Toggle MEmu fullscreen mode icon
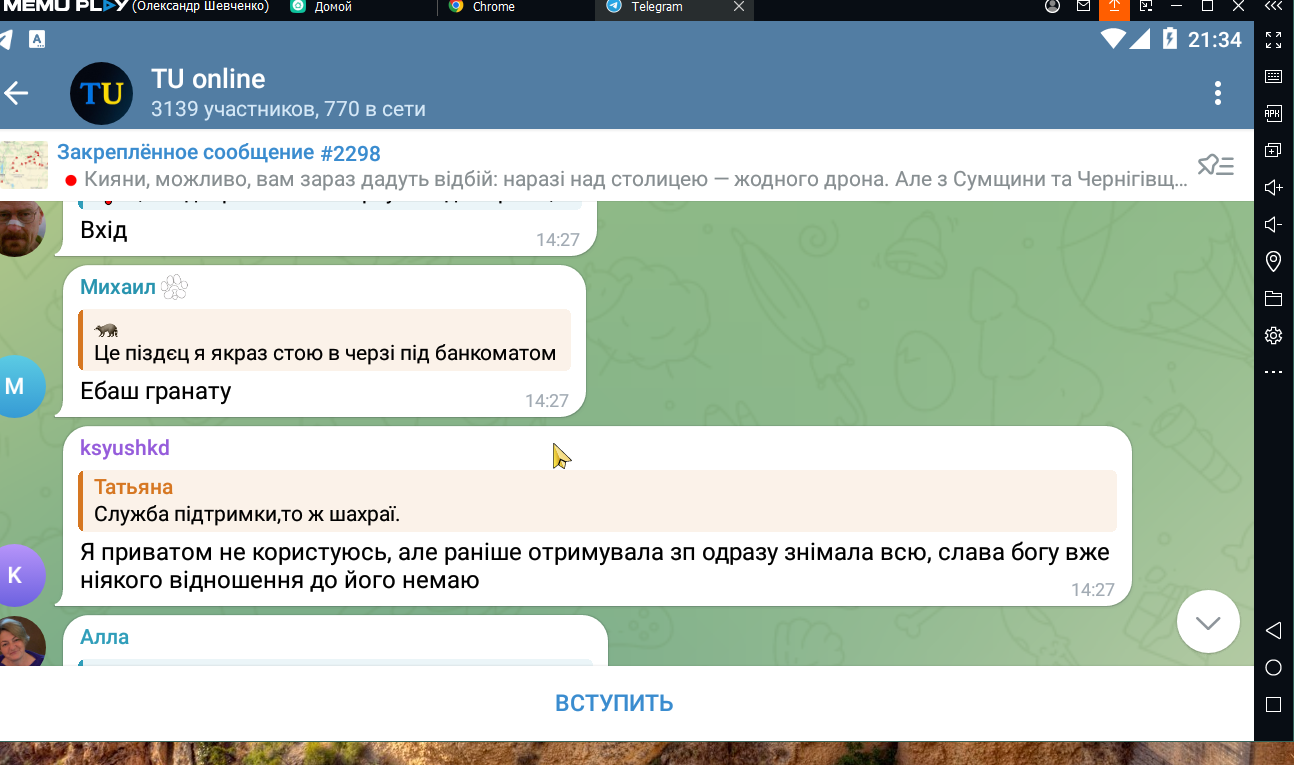Image resolution: width=1294 pixels, height=765 pixels. click(1273, 40)
